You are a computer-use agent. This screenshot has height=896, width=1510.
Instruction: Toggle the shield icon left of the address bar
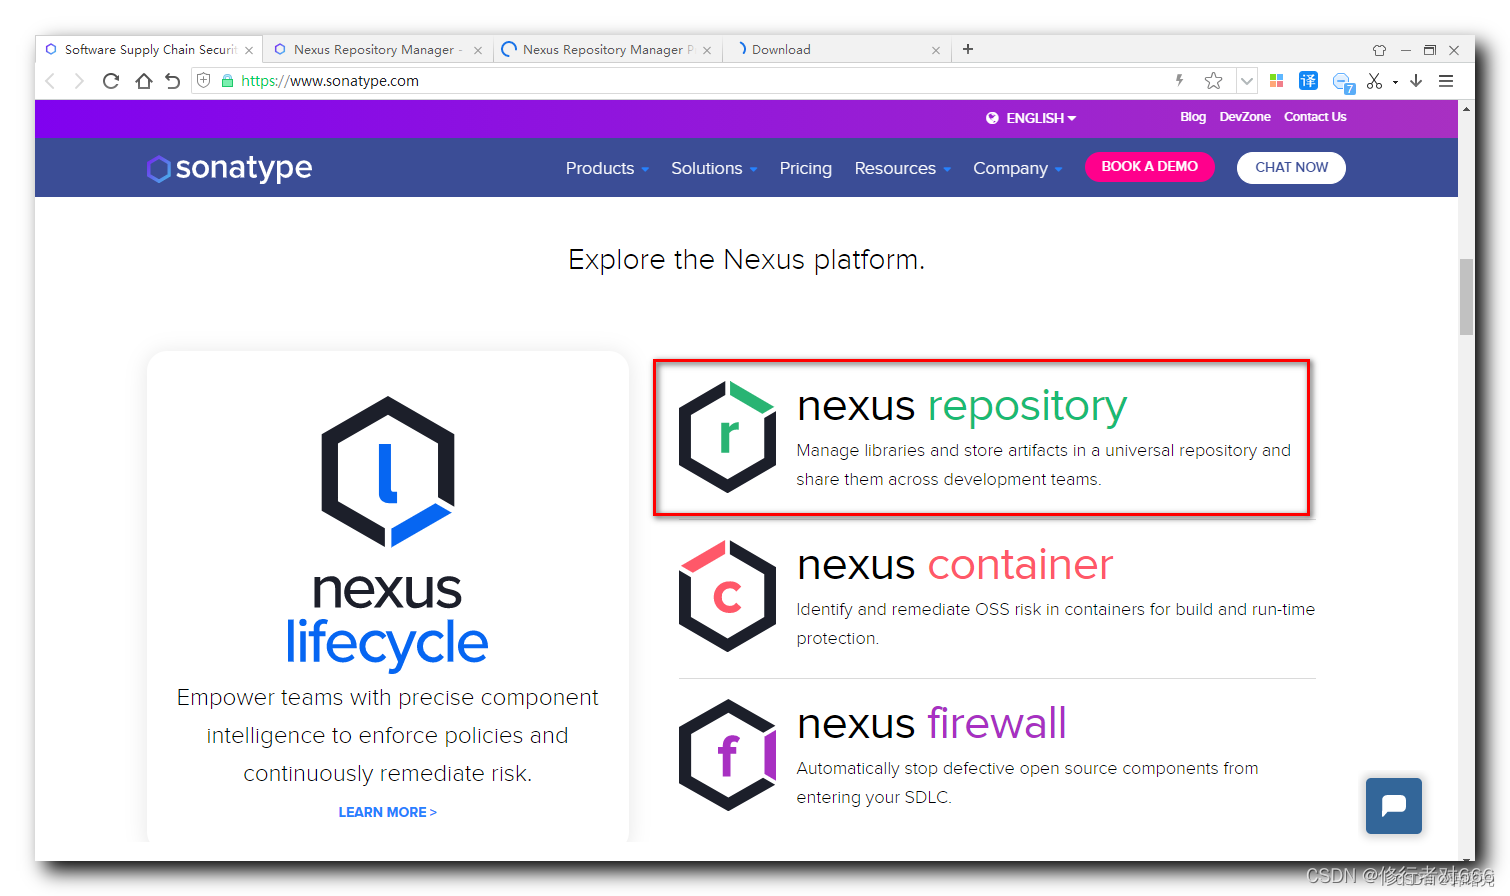click(x=203, y=80)
